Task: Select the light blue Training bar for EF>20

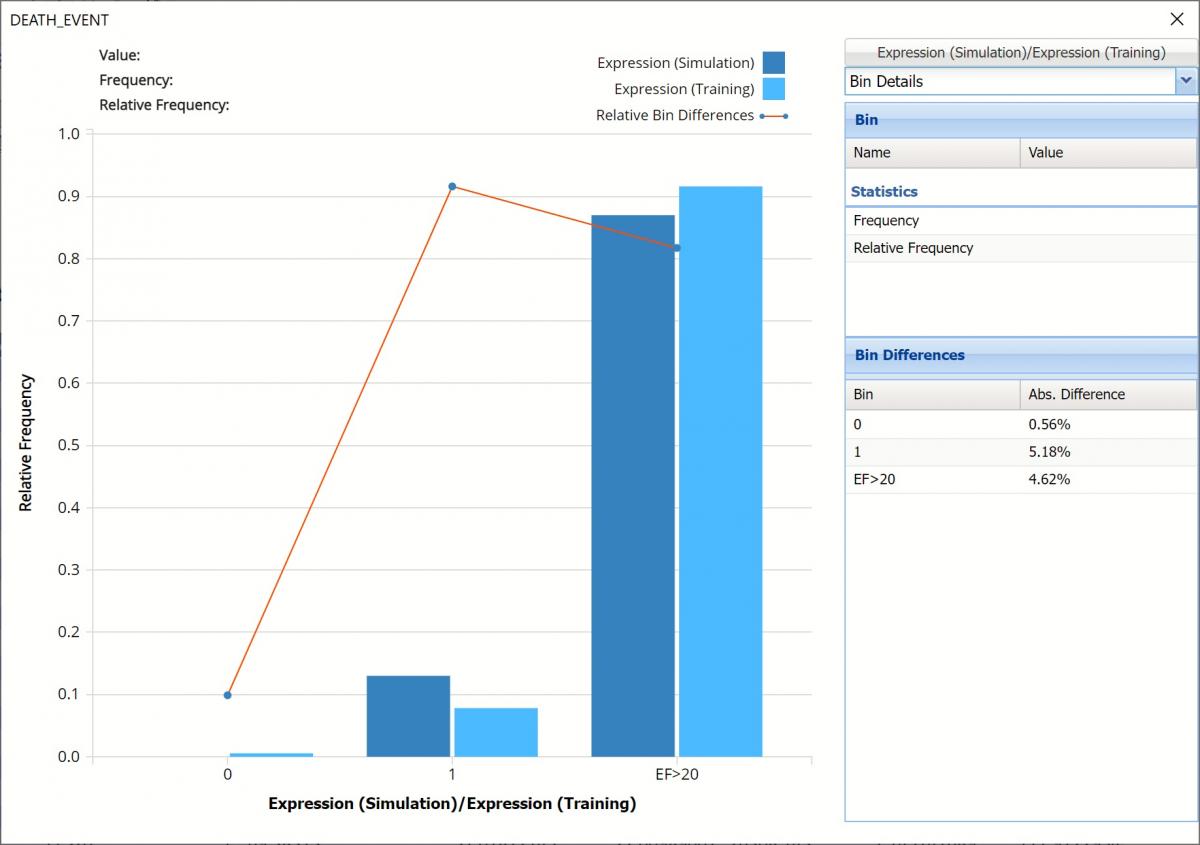Action: [720, 471]
